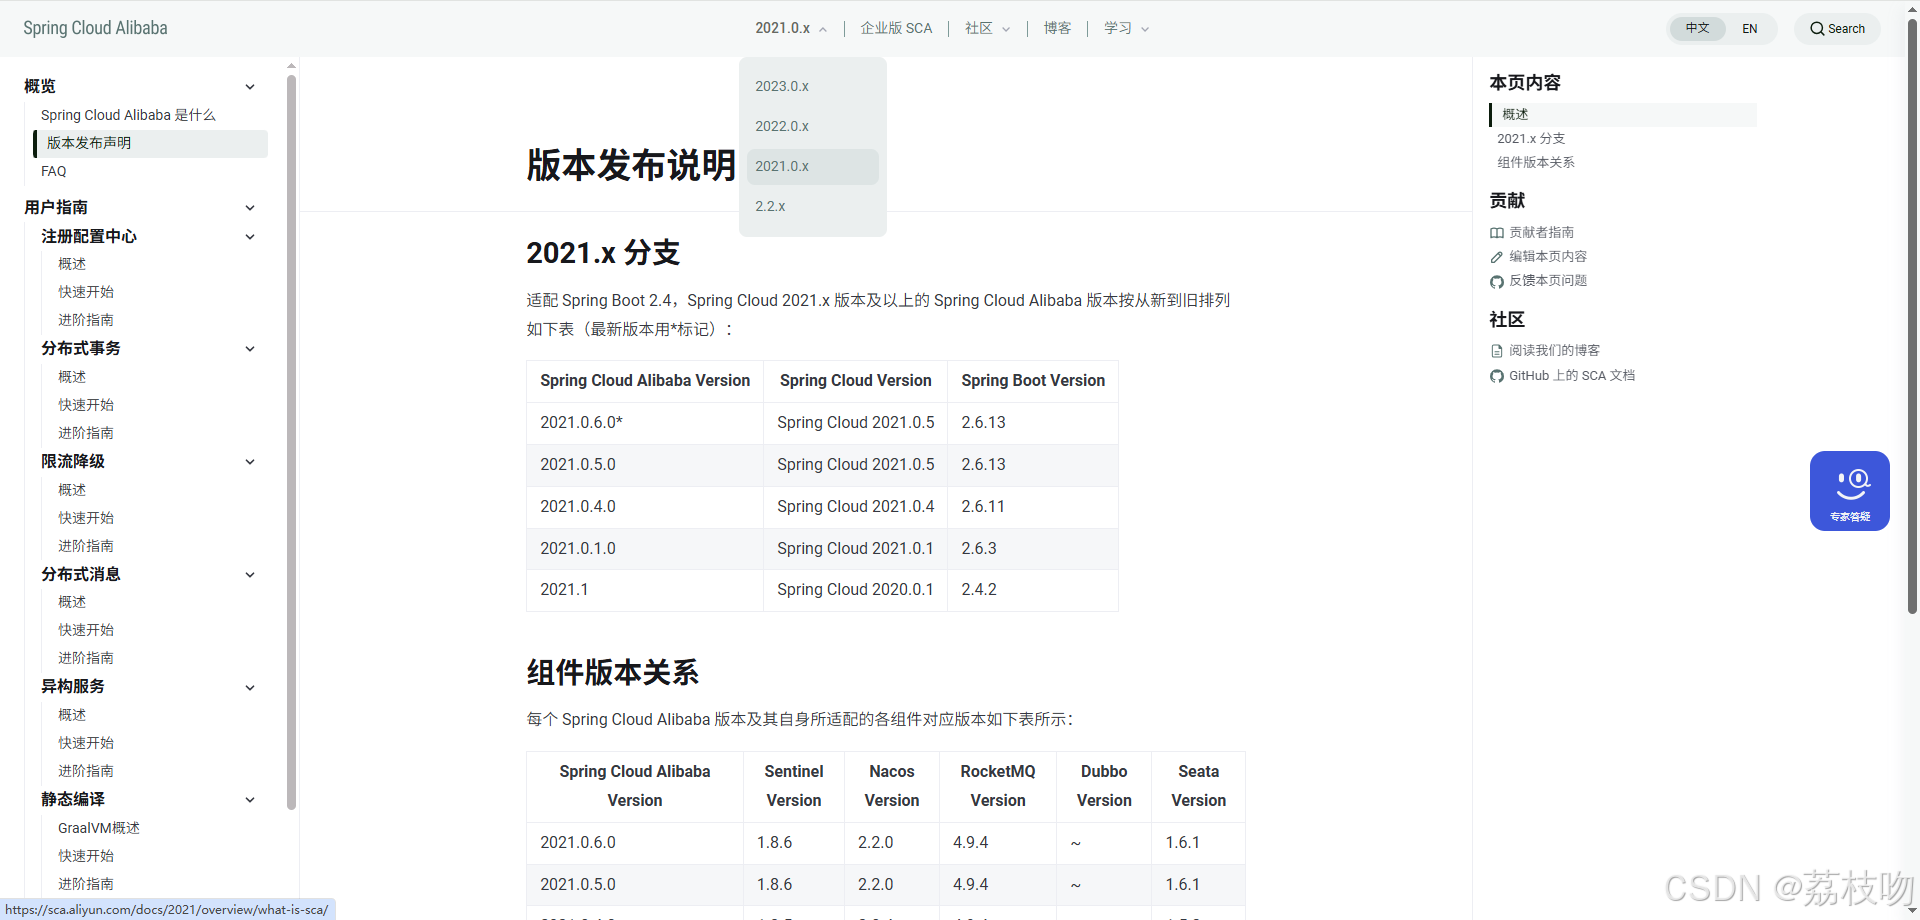Screen dimensions: 1920x920
Task: Click the pencil icon beside 编辑本页内容
Action: coord(1496,257)
